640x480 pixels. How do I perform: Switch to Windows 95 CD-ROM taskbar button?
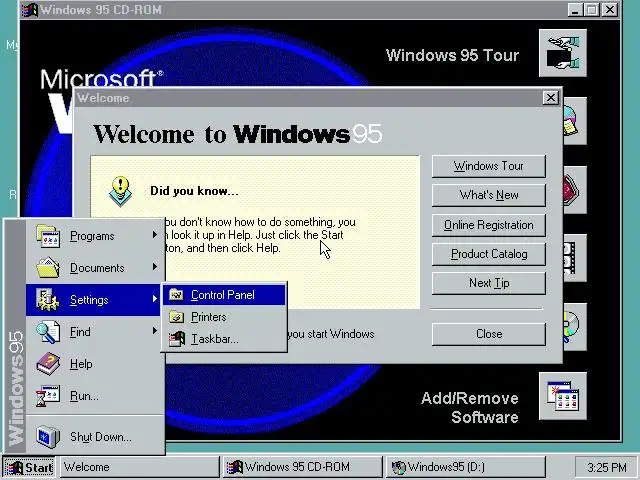(x=302, y=467)
